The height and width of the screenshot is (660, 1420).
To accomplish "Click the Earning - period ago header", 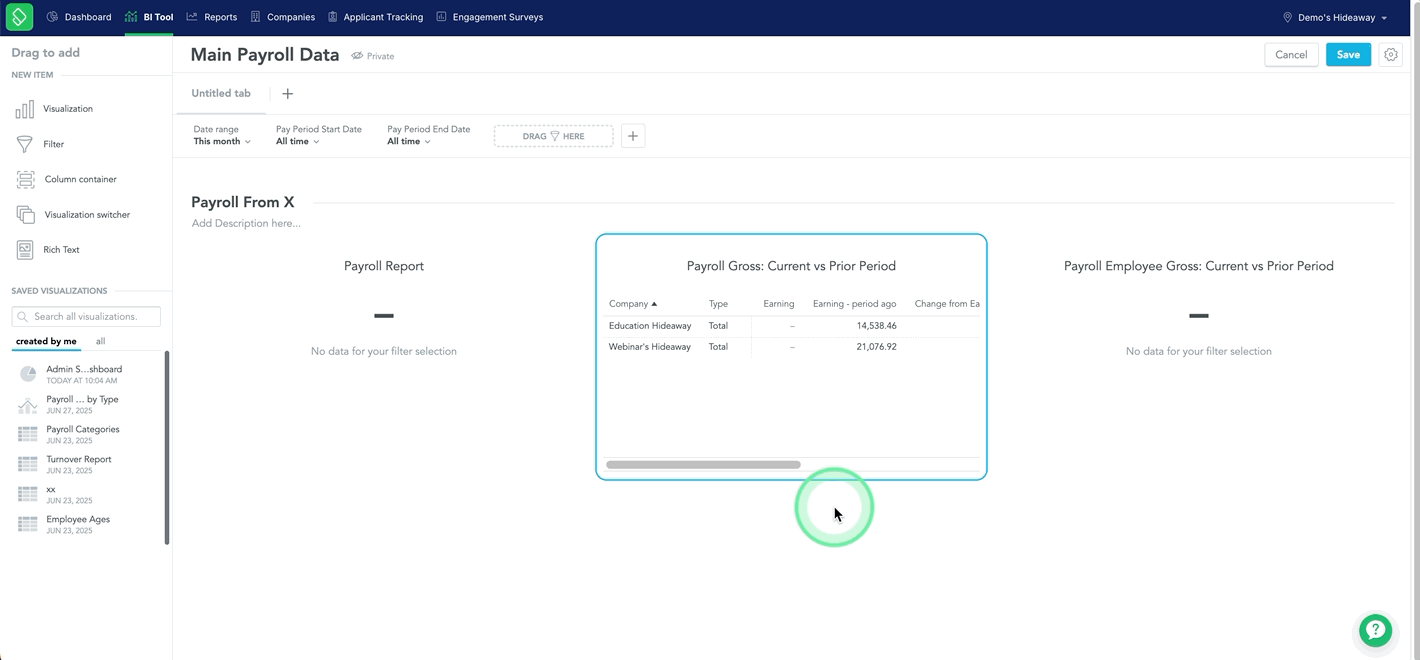I will click(x=854, y=304).
